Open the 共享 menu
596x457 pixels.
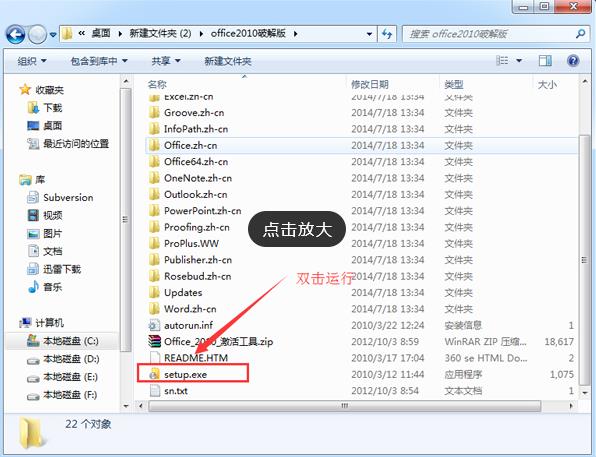pos(166,61)
